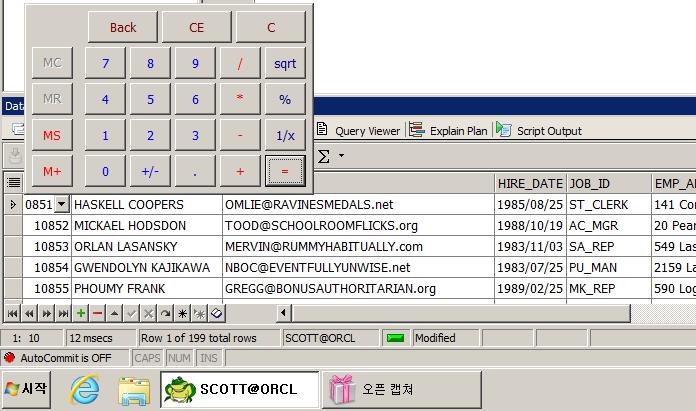Select the Query Viewer tab
The image size is (696, 411).
click(359, 131)
